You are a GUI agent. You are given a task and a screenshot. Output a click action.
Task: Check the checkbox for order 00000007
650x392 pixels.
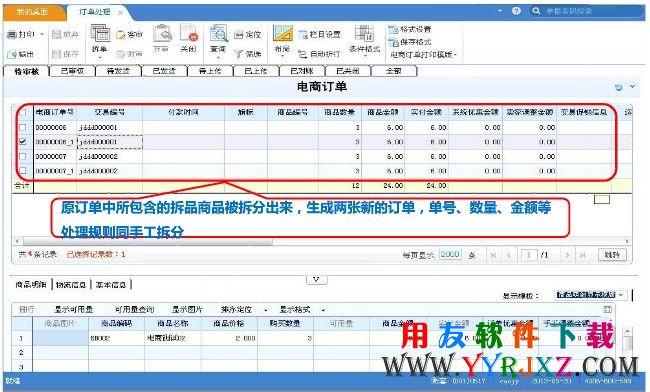click(x=23, y=157)
